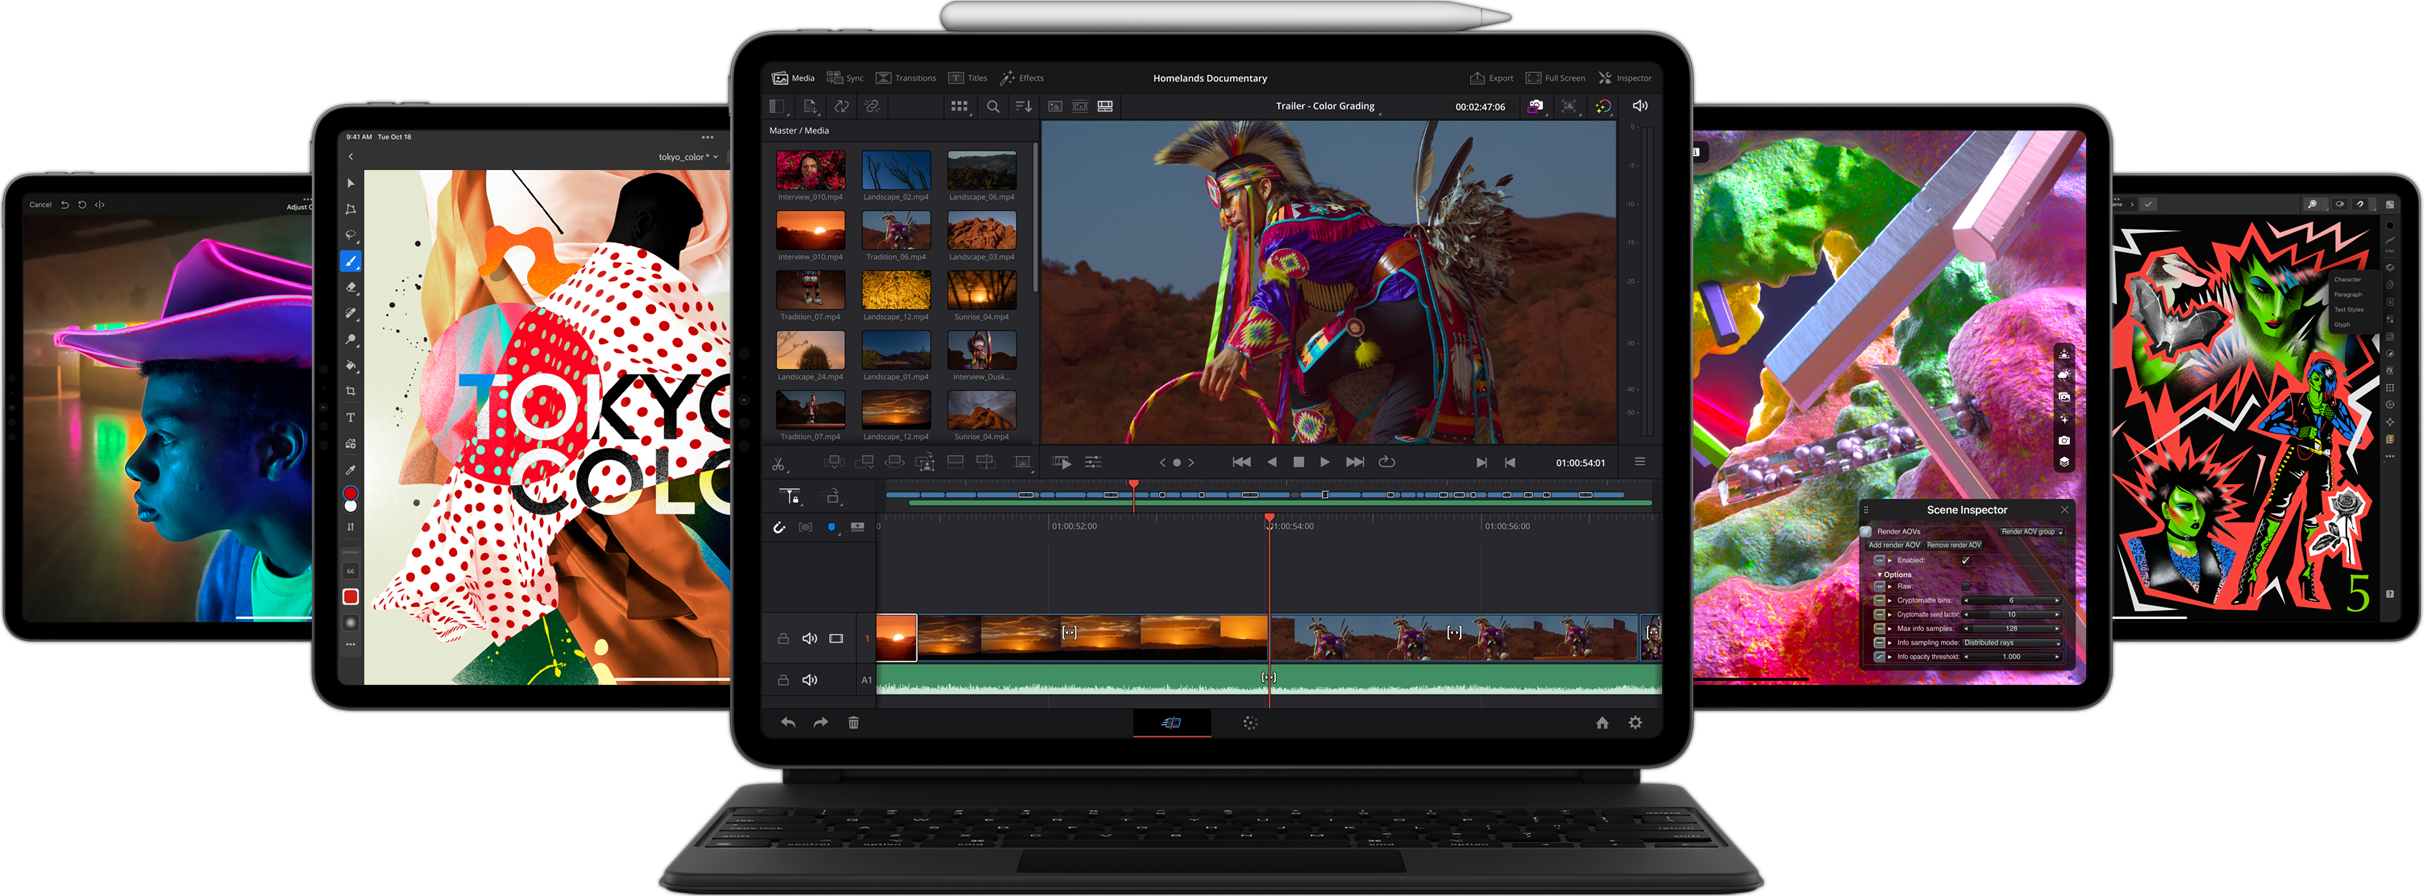
Task: Collapse the Options section triangle
Action: [1880, 575]
